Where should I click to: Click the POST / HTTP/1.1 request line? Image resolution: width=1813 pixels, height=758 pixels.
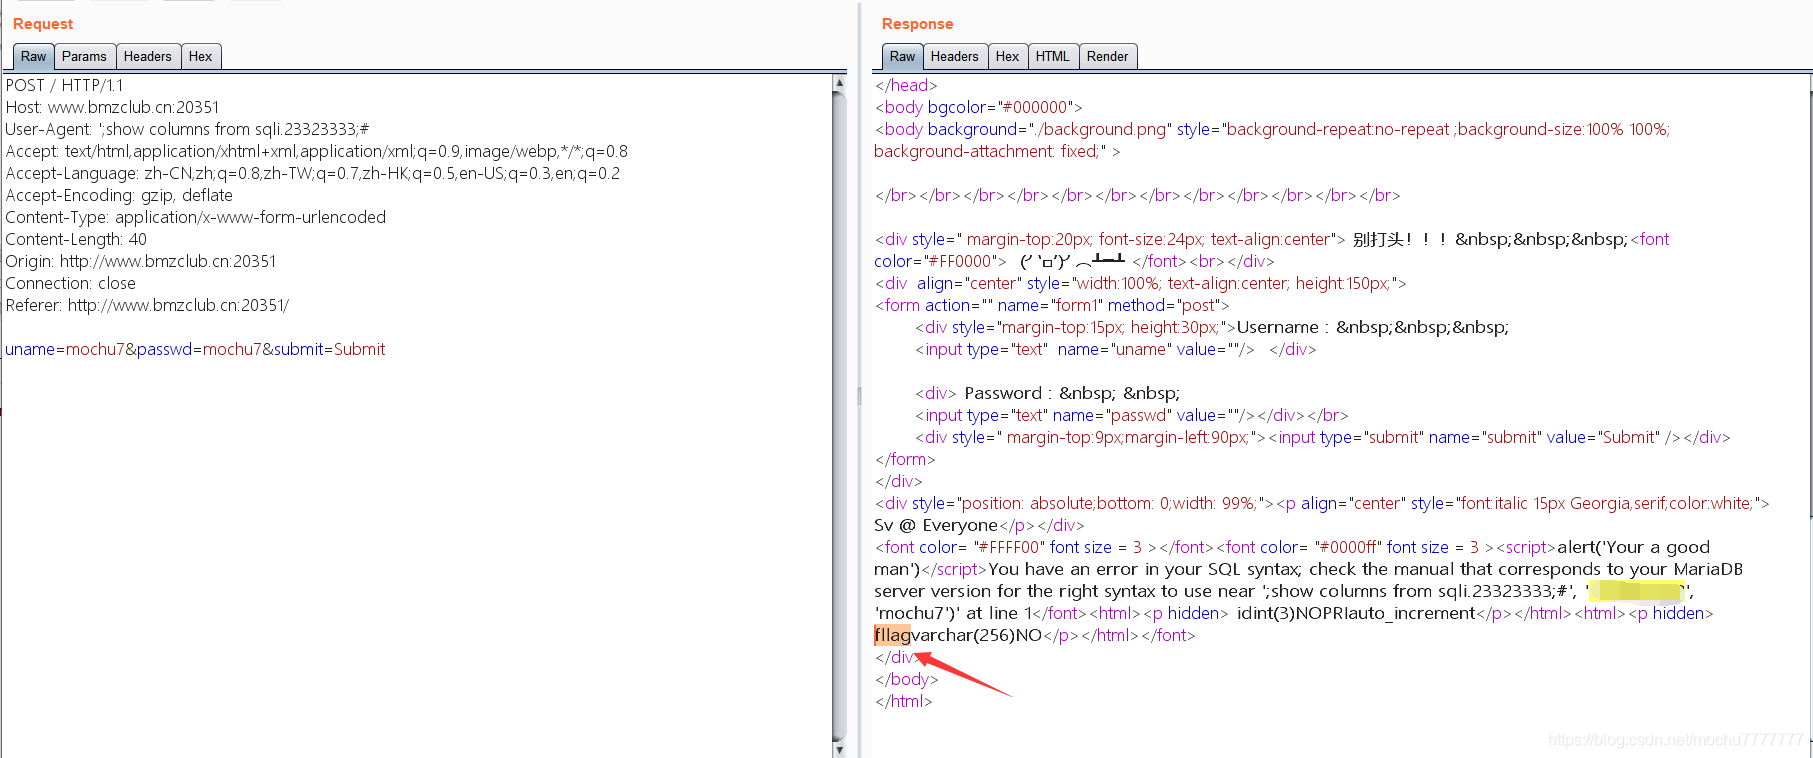click(64, 86)
